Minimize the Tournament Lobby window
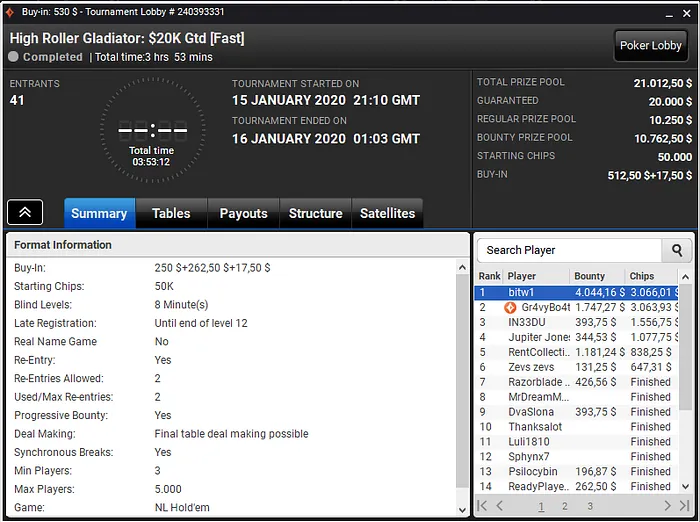The height and width of the screenshot is (522, 700). click(x=669, y=14)
